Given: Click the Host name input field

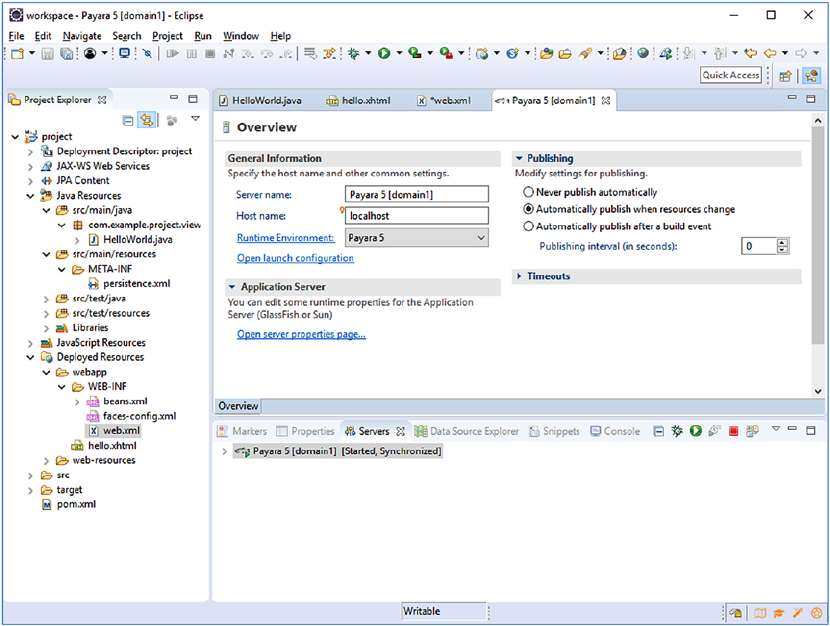Looking at the screenshot, I should [417, 215].
